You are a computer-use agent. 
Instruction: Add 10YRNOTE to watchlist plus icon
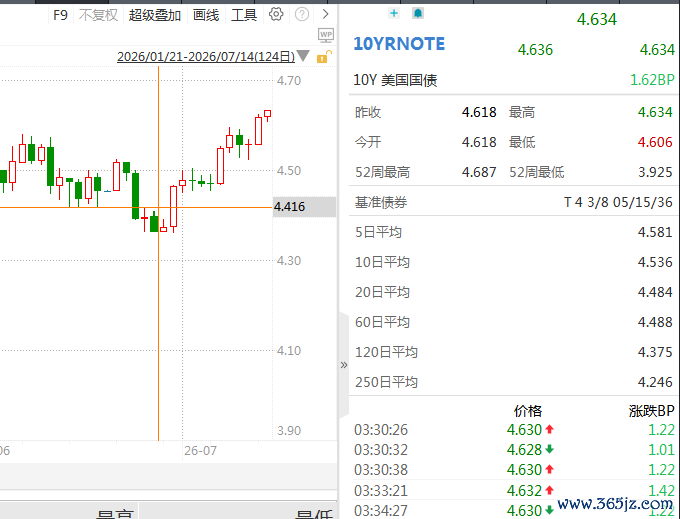tap(394, 13)
